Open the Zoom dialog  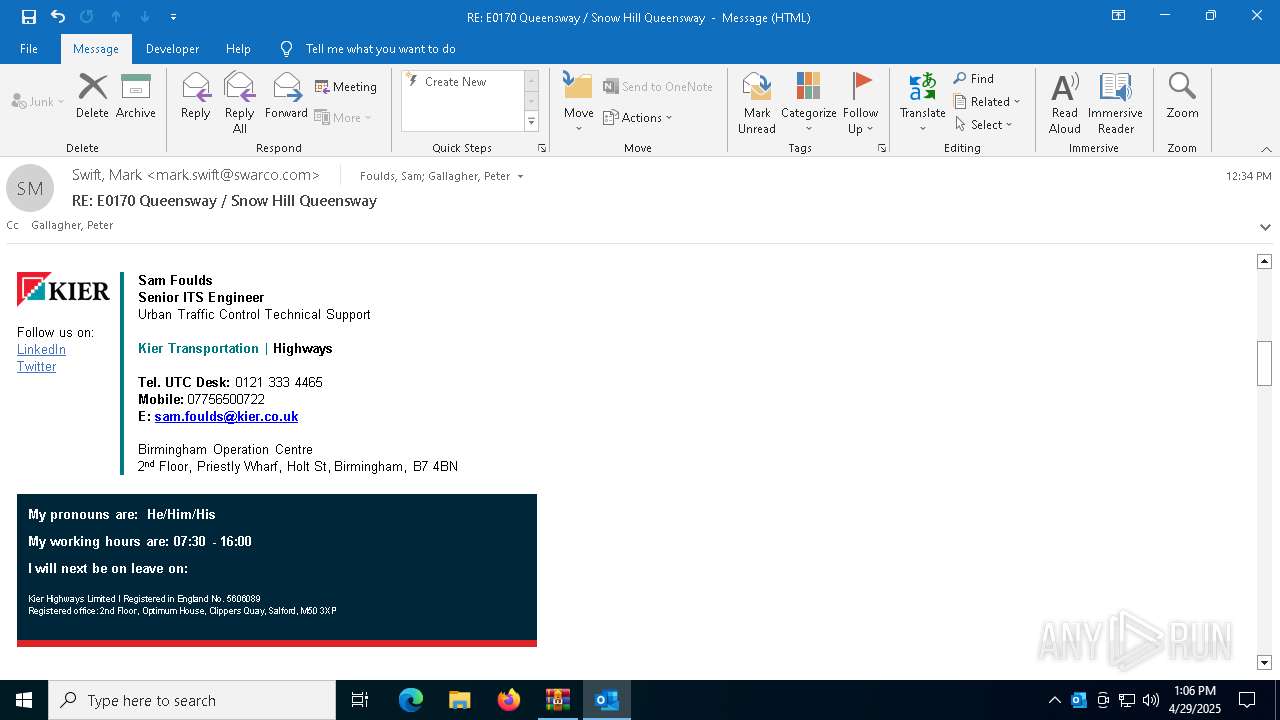[1182, 96]
